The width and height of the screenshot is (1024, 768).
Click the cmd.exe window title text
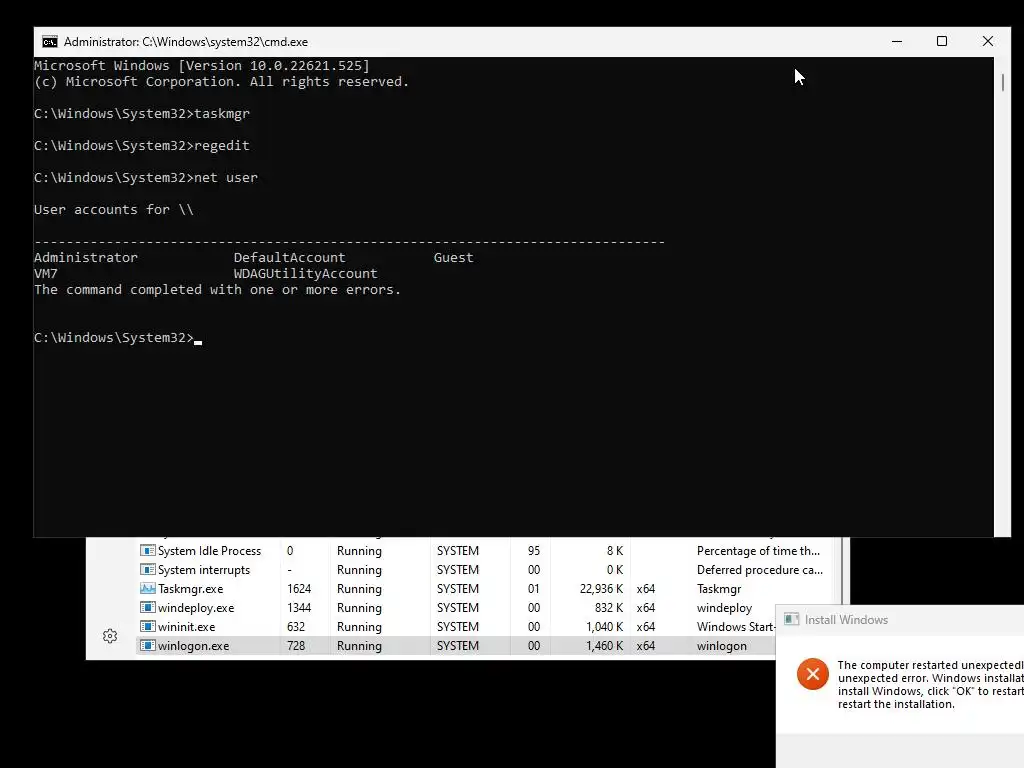185,42
